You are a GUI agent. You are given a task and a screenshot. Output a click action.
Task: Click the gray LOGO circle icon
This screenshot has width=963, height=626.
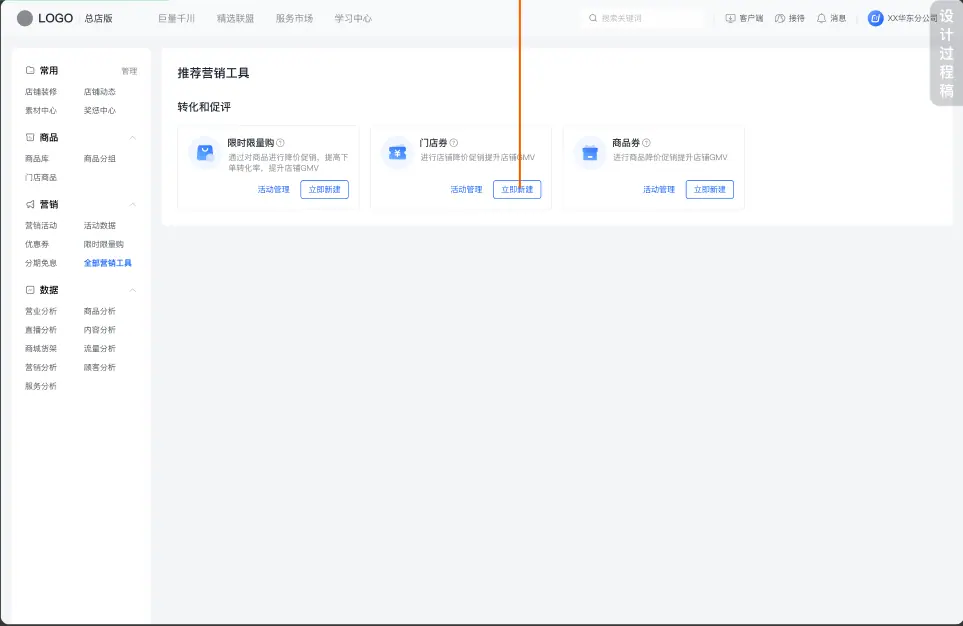(x=25, y=18)
